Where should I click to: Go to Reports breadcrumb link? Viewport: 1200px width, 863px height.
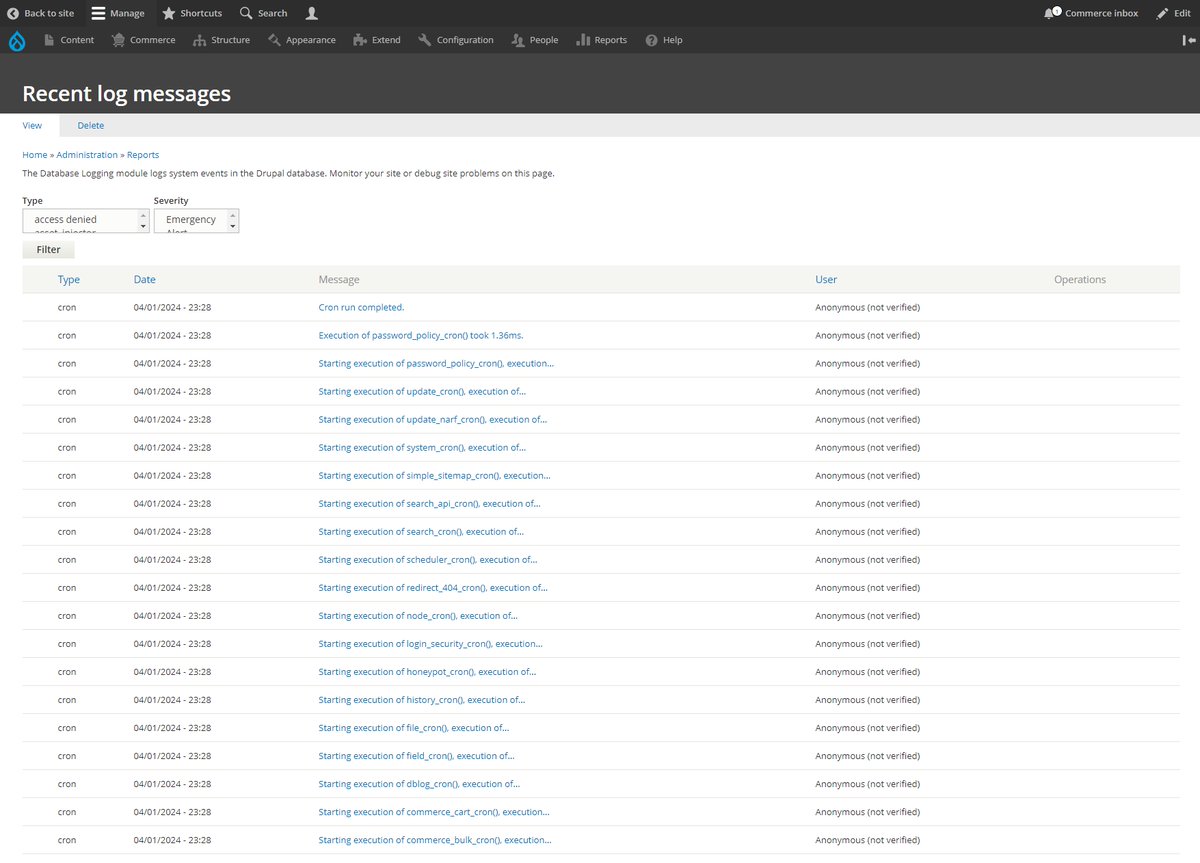143,155
